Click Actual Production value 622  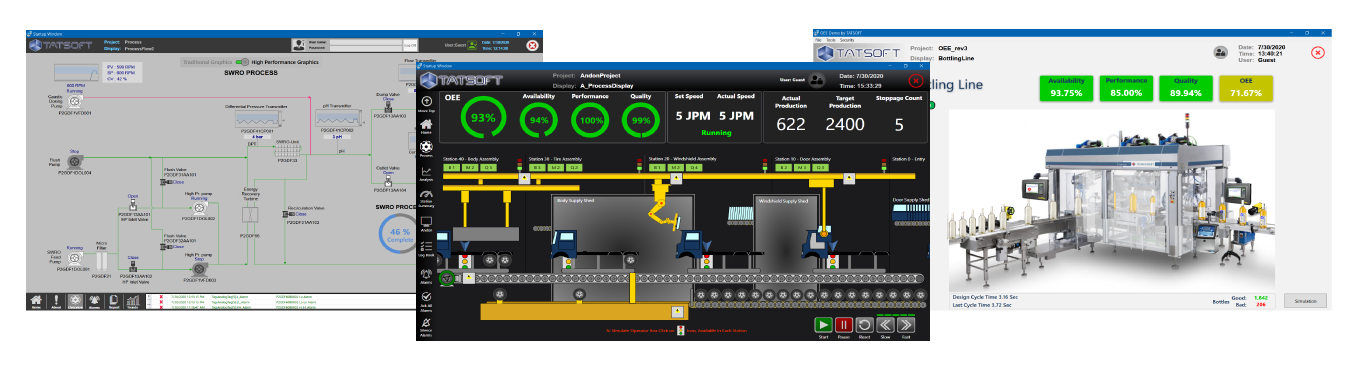pos(790,125)
